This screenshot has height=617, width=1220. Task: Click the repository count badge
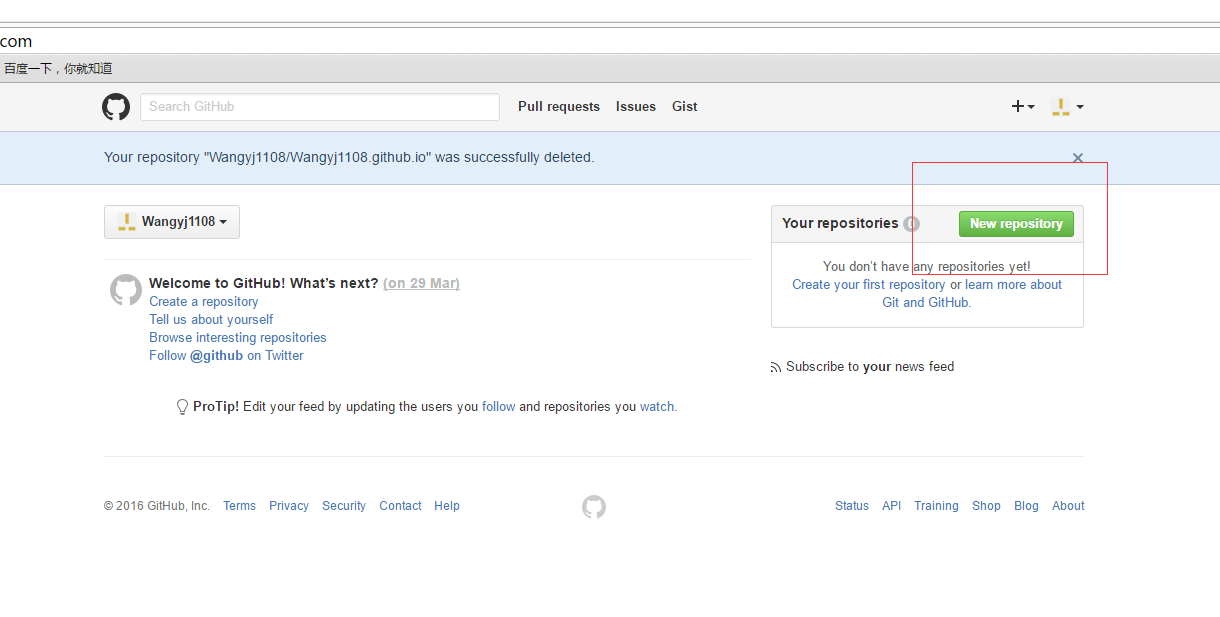(x=911, y=224)
